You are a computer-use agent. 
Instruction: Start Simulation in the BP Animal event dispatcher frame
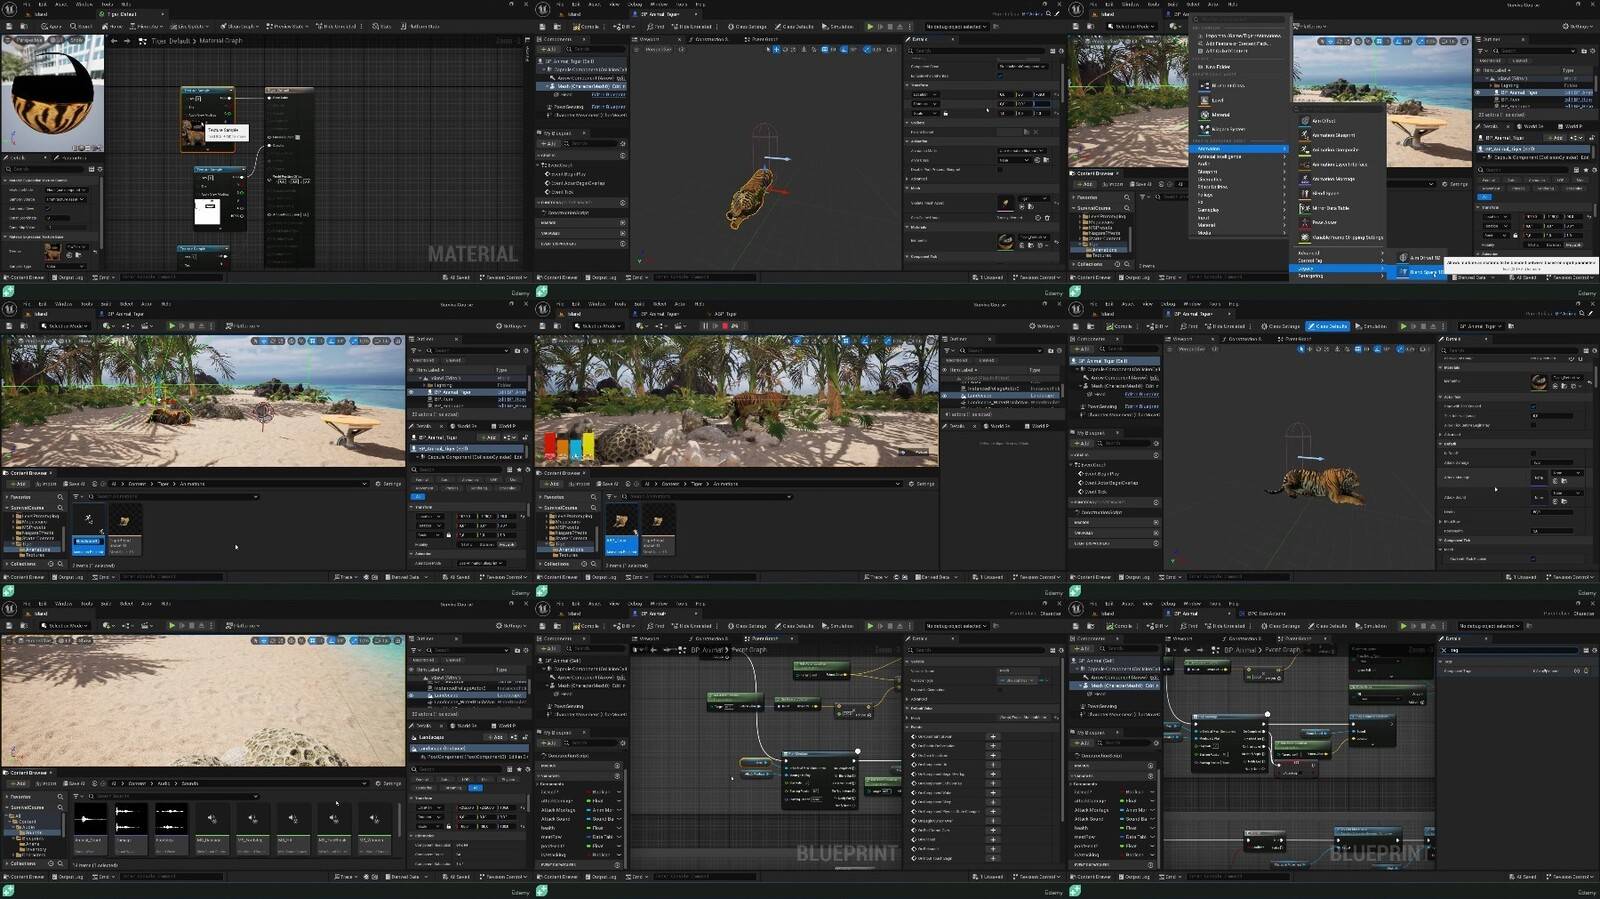[x=837, y=626]
